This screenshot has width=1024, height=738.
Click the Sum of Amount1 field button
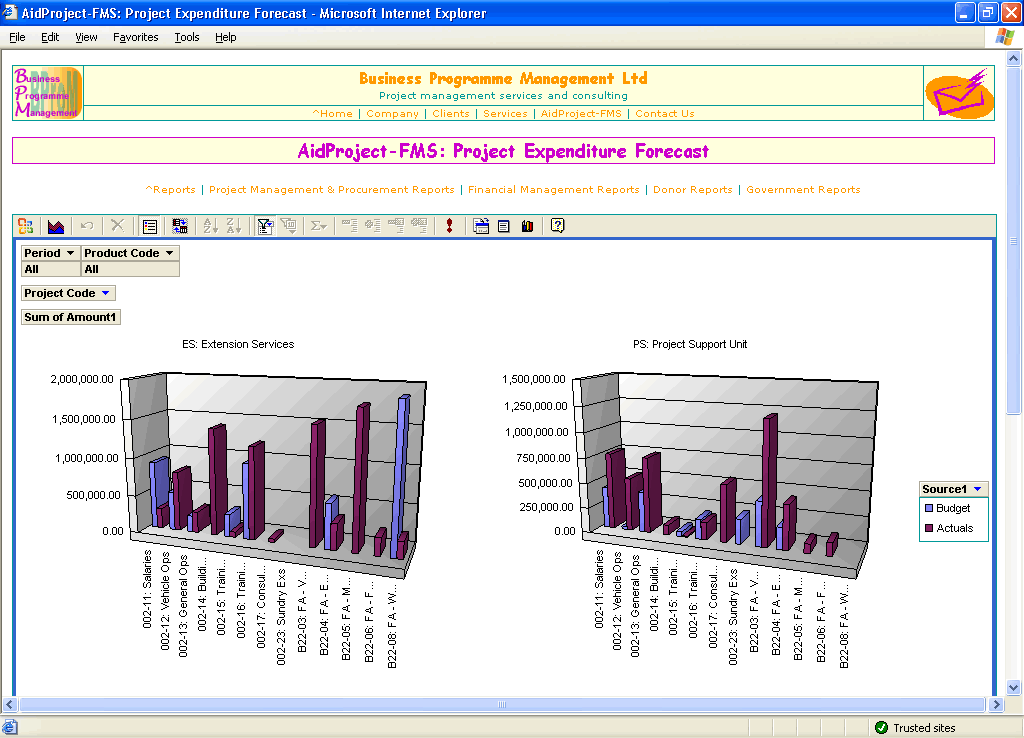[71, 317]
